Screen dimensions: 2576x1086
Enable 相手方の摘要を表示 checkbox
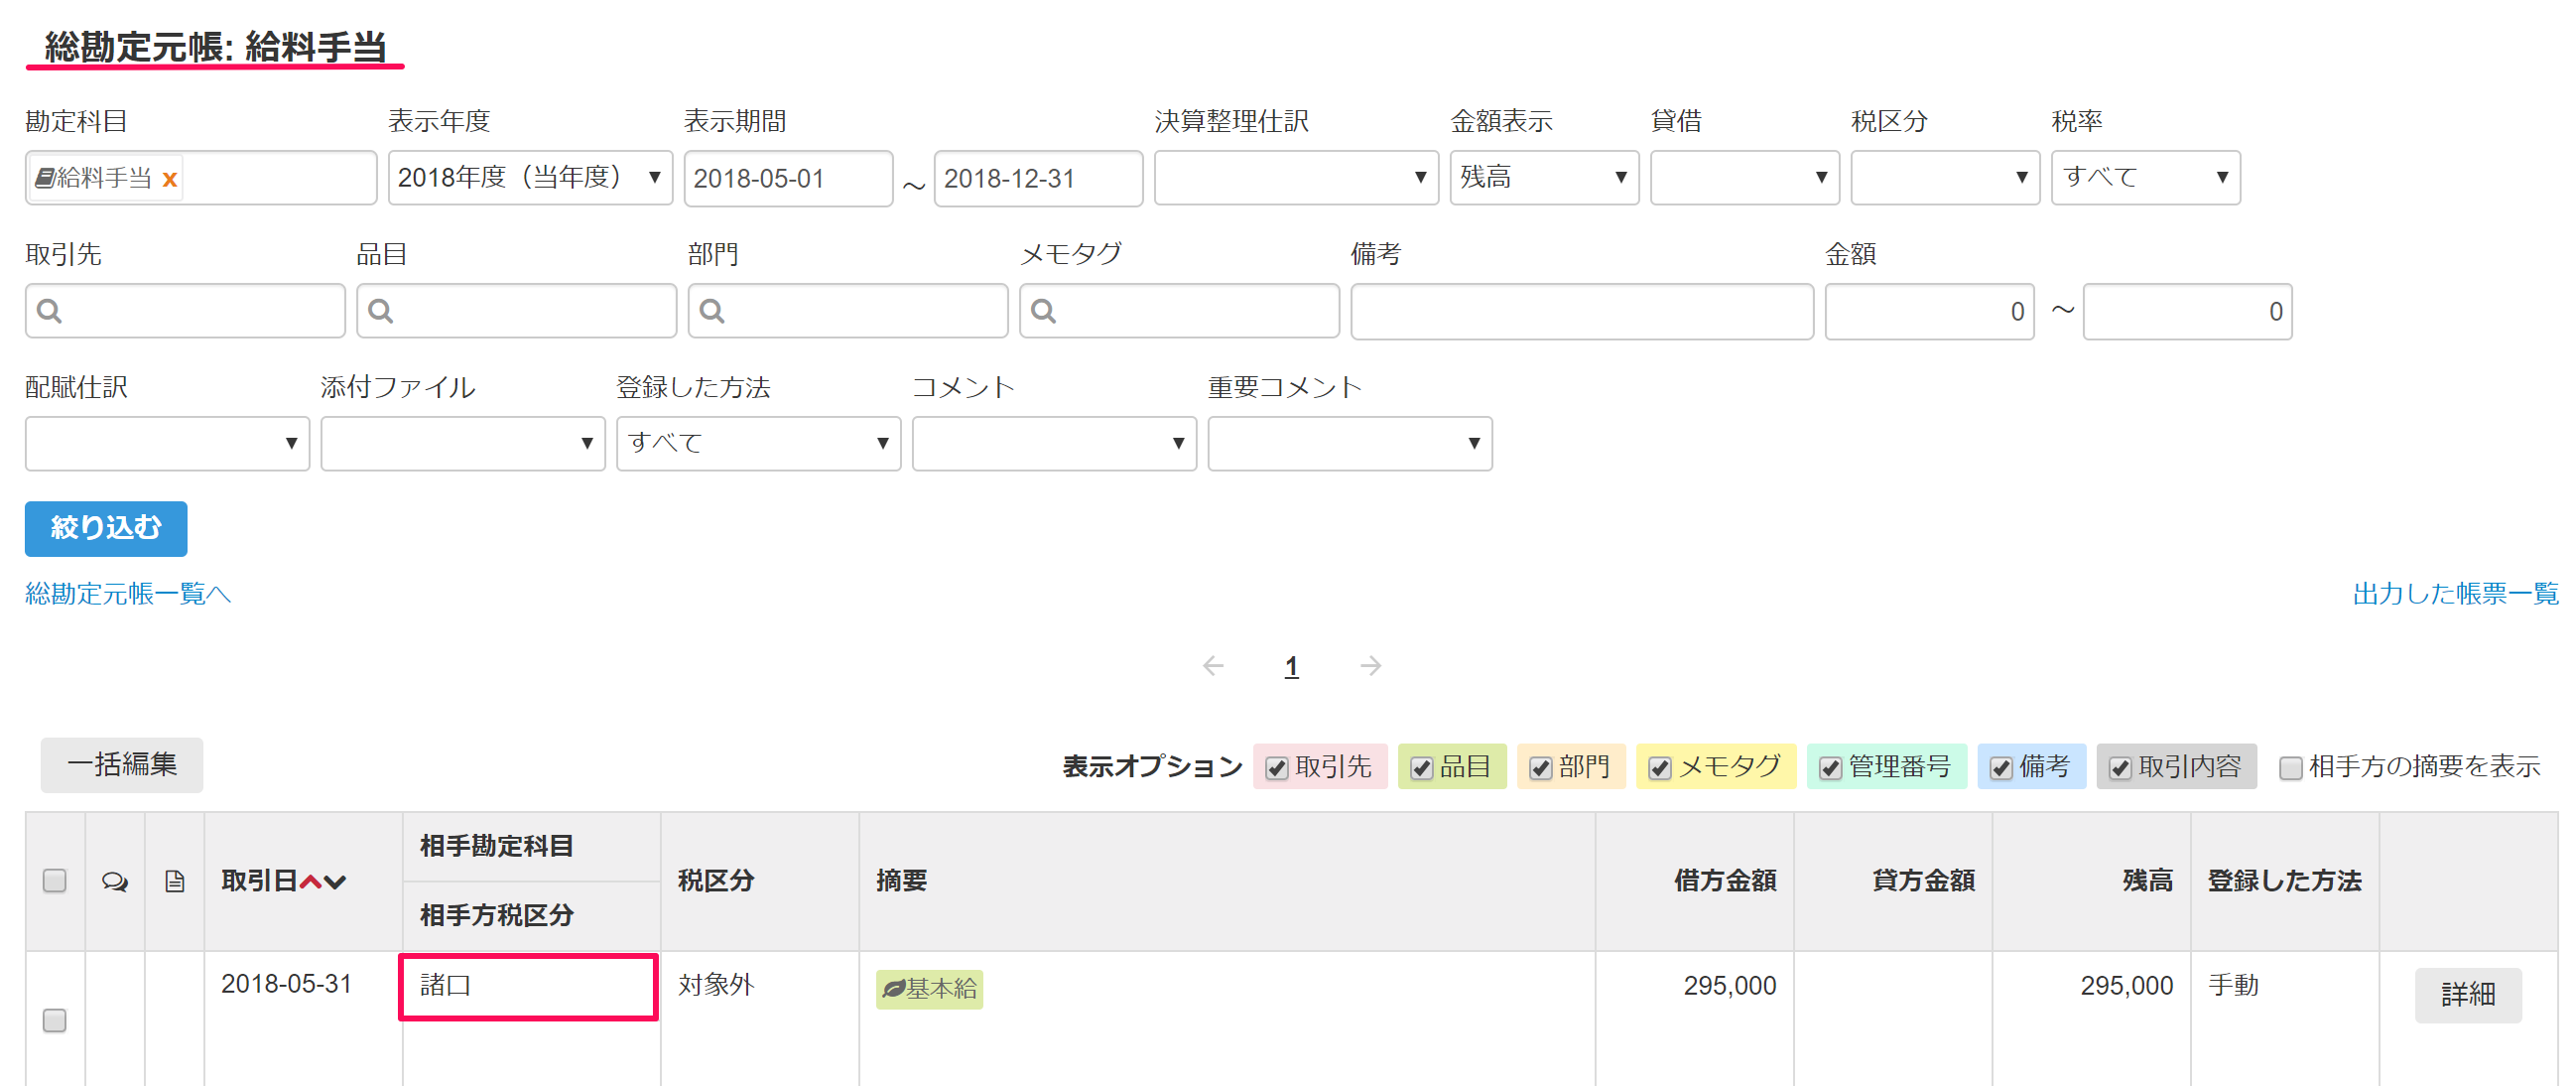2291,768
